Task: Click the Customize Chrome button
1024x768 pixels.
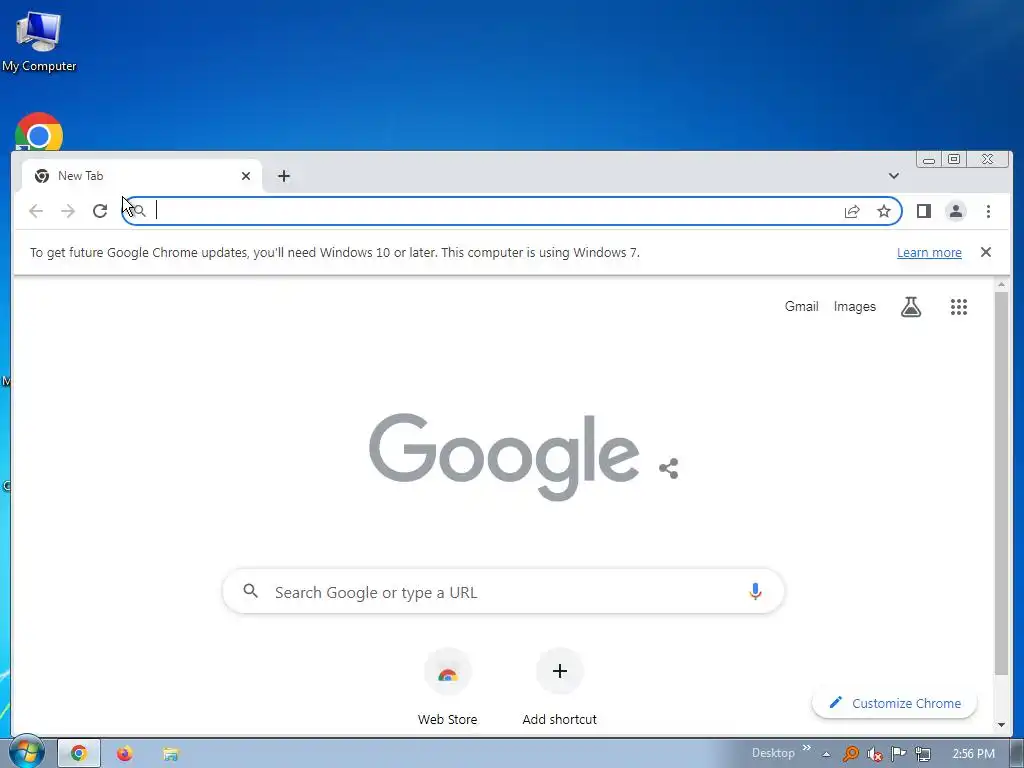Action: (x=894, y=703)
